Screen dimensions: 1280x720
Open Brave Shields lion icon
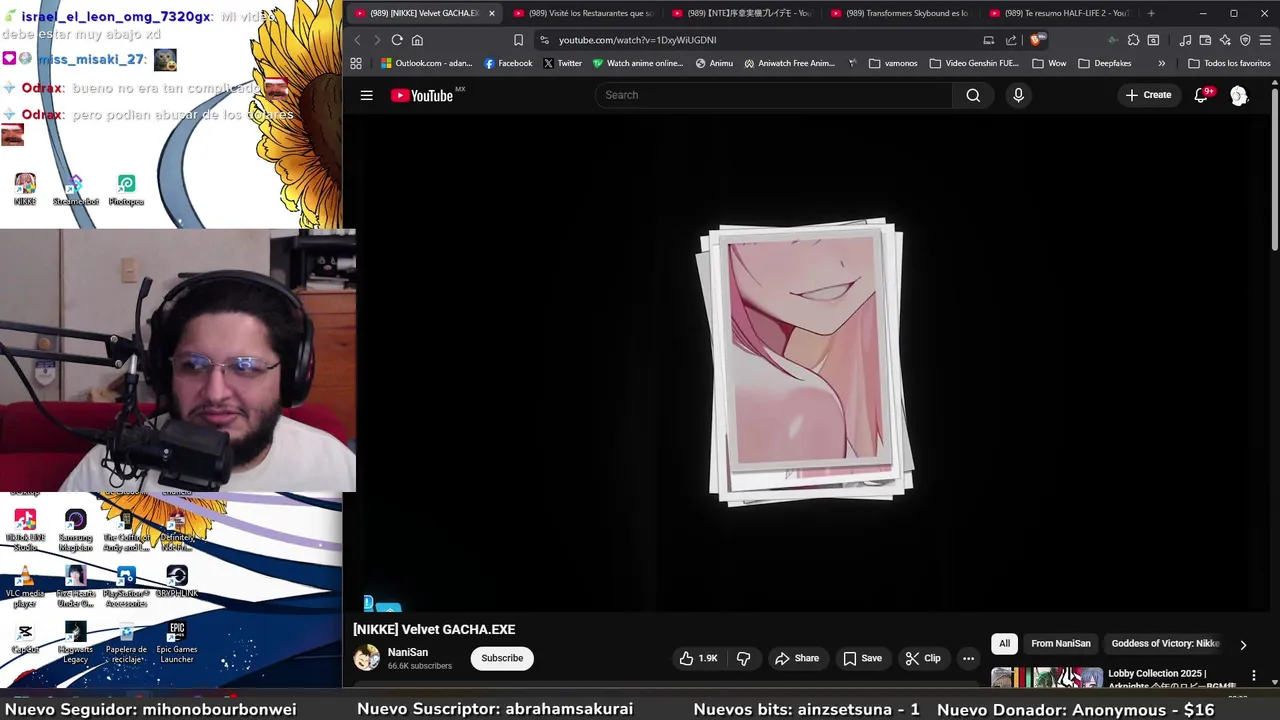click(1037, 40)
